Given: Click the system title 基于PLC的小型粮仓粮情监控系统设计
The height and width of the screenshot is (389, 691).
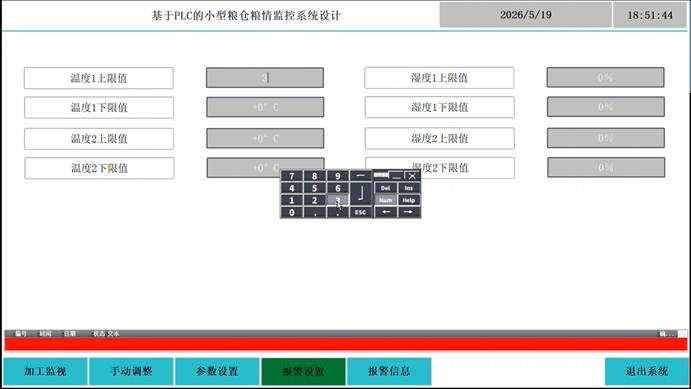Looking at the screenshot, I should coord(246,15).
